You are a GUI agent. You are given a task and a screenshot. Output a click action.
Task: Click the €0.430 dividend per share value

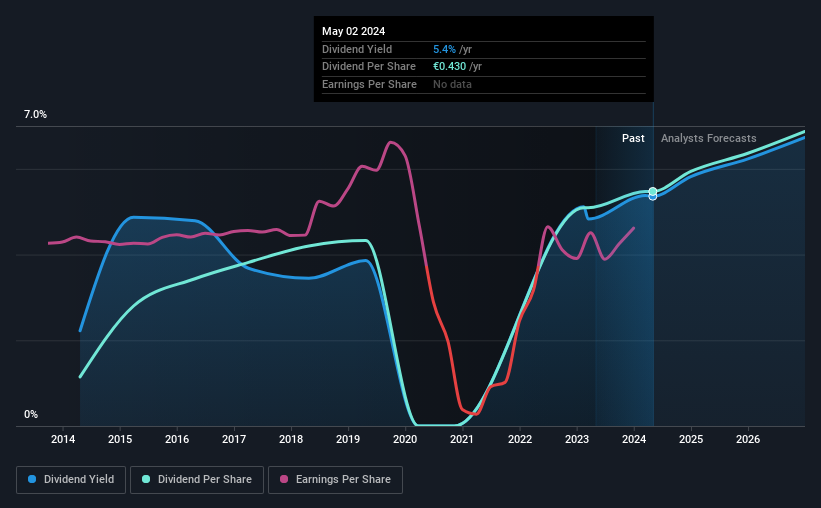449,67
